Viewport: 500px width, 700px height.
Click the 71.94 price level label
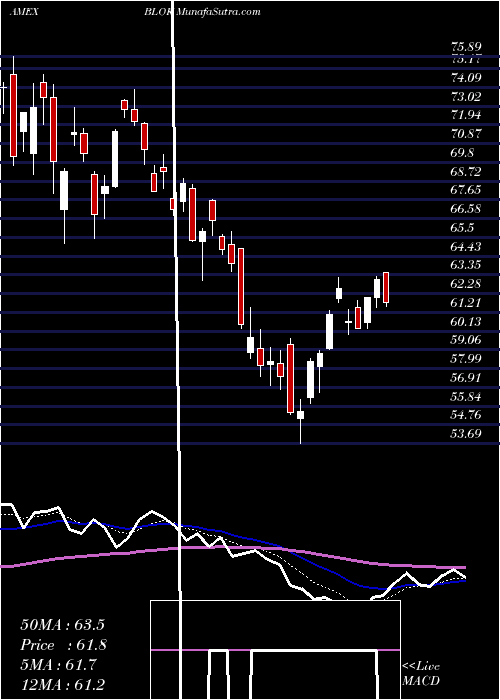(465, 115)
